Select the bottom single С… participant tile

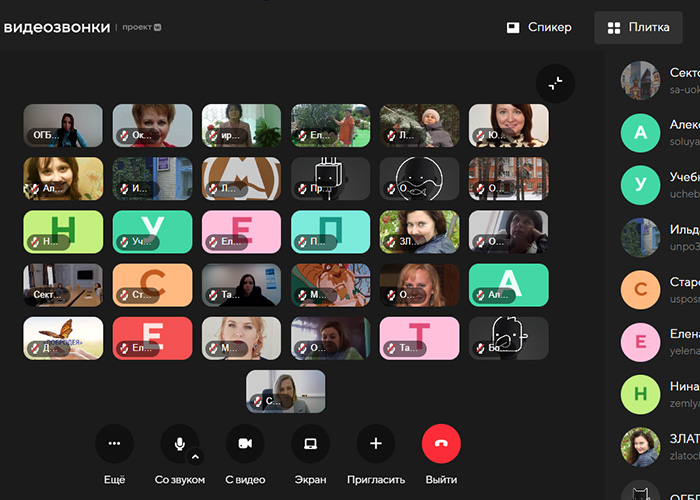286,392
